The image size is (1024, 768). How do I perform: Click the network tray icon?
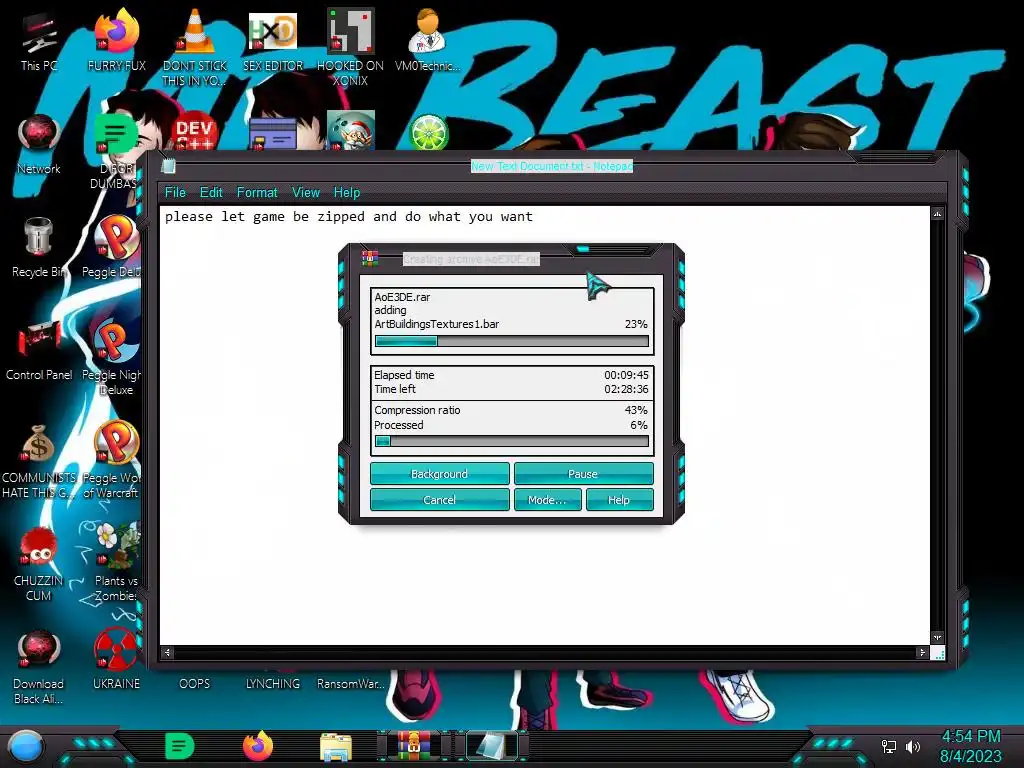[889, 746]
